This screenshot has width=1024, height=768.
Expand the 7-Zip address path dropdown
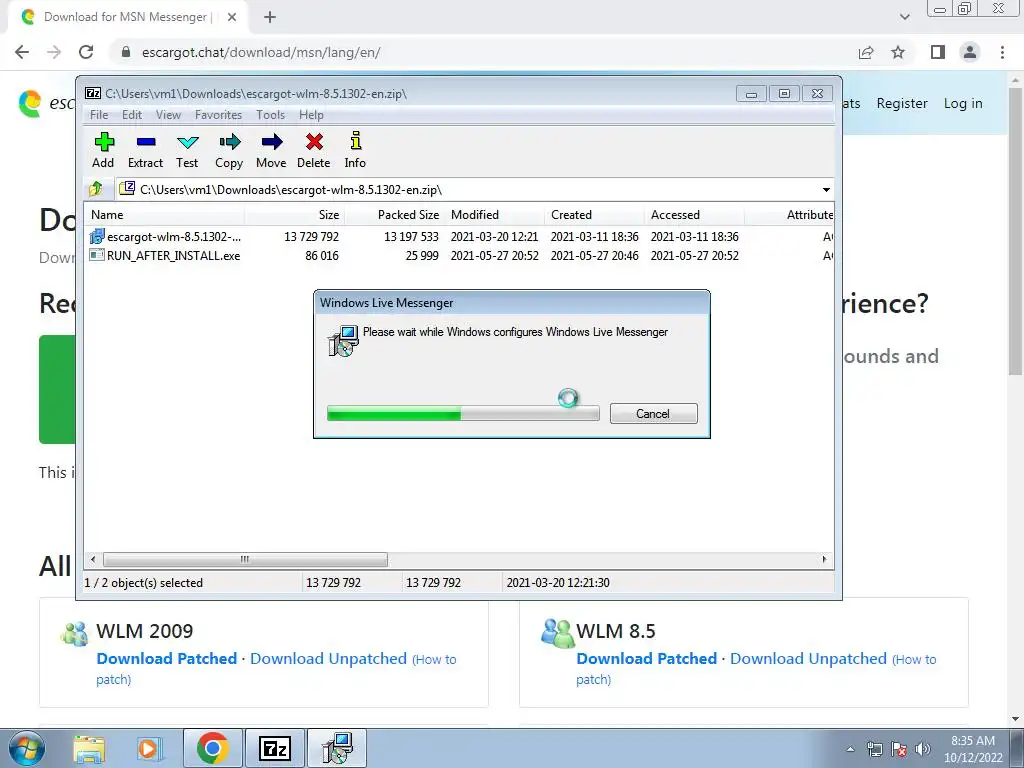pyautogui.click(x=826, y=190)
